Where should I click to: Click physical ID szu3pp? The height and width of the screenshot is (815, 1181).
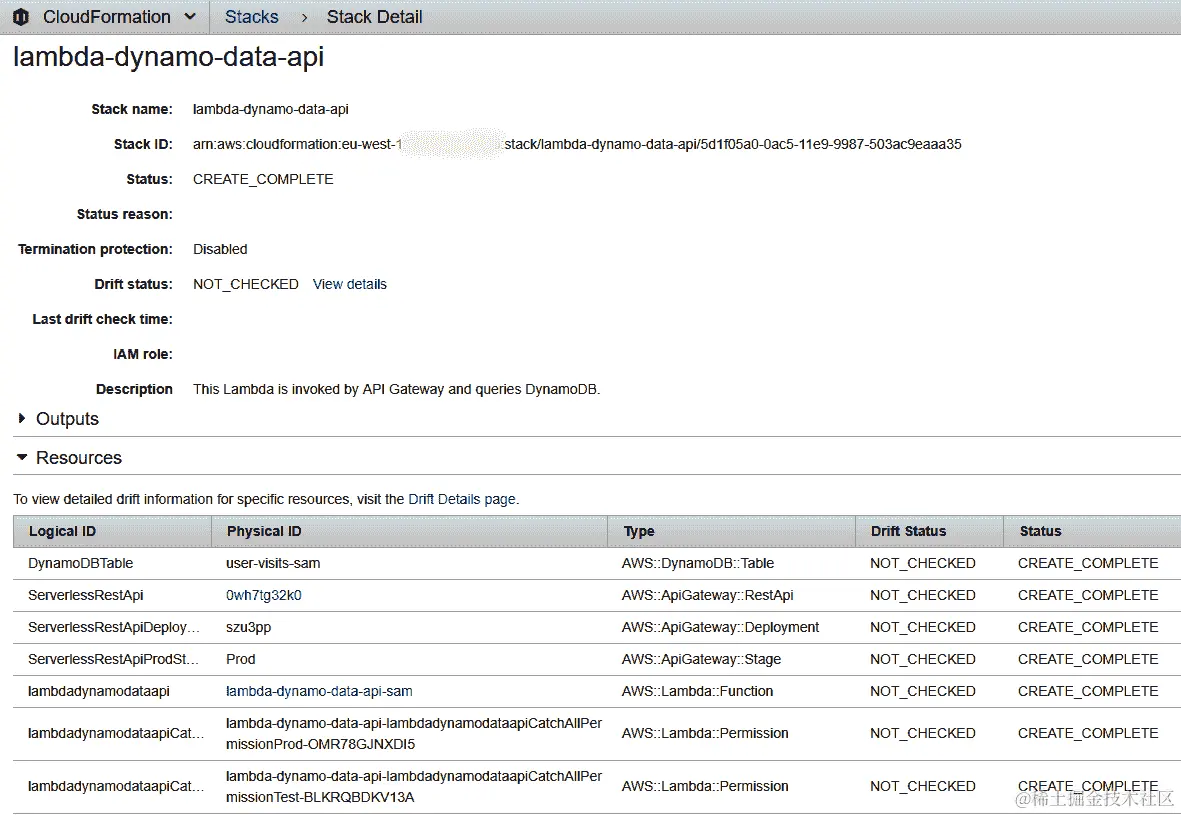pyautogui.click(x=249, y=627)
